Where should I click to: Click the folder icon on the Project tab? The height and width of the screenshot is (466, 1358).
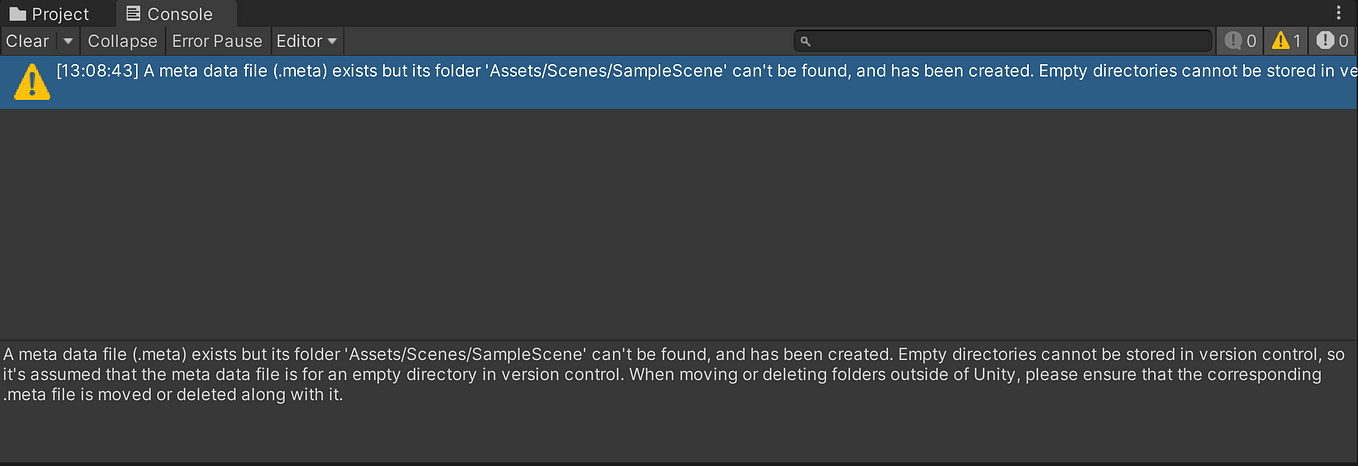pos(17,14)
